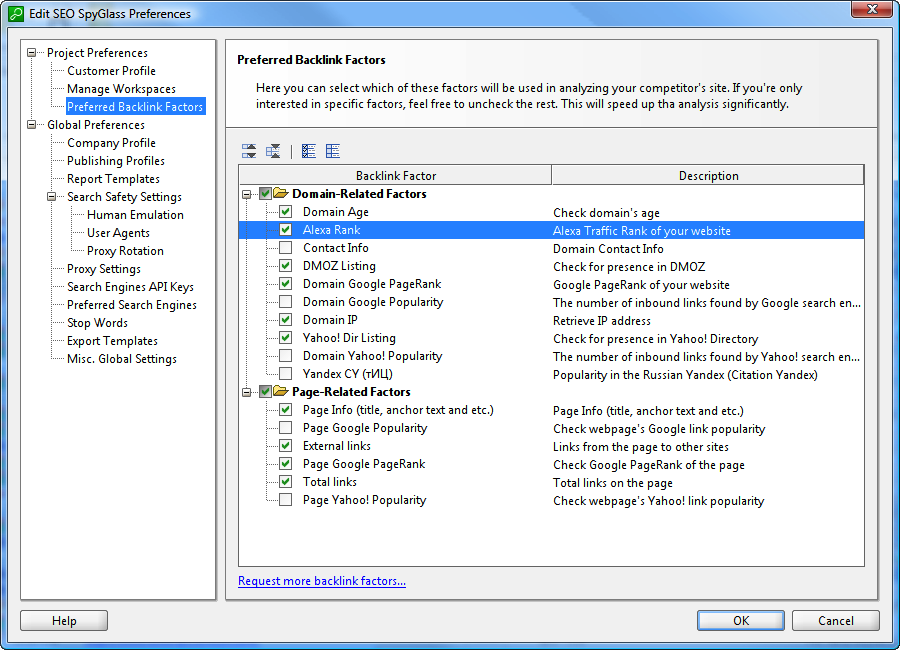Open Stop Words settings
The image size is (900, 650).
click(98, 322)
